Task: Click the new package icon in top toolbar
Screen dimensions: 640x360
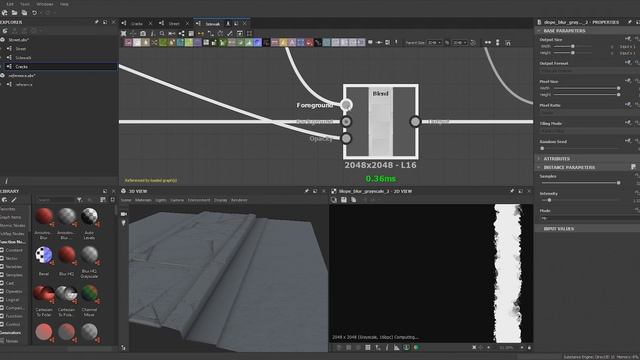Action: (4, 13)
